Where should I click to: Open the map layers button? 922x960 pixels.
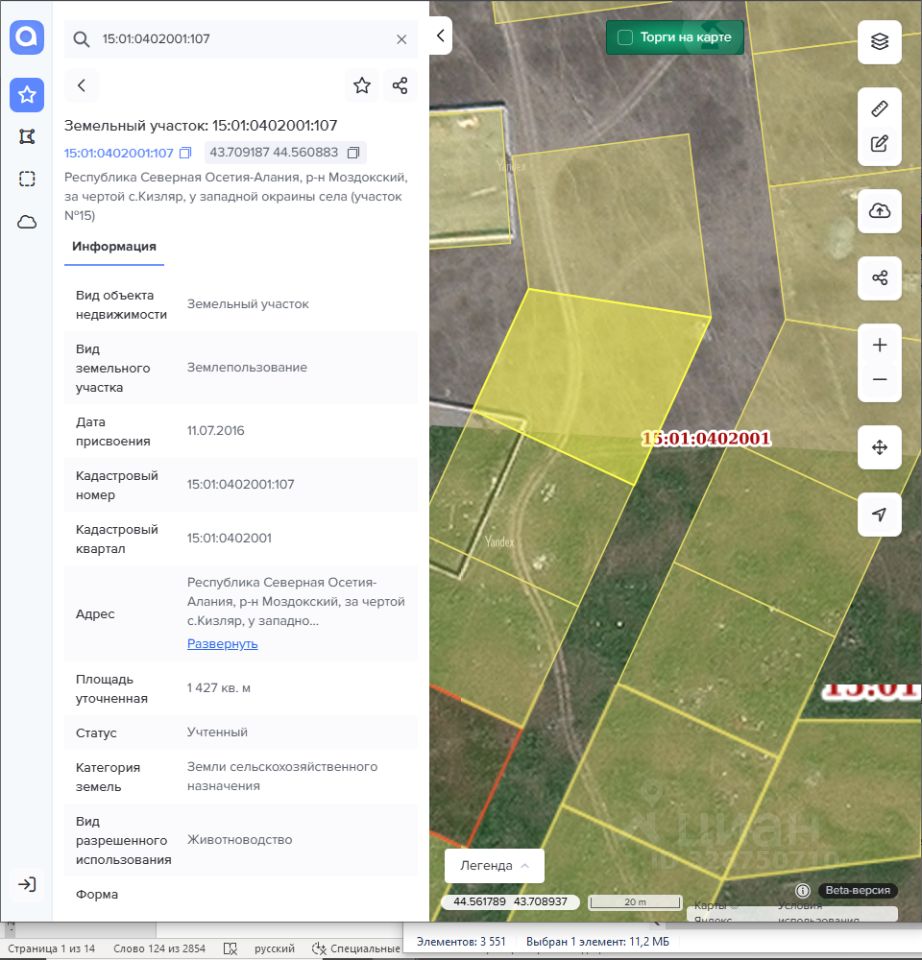(880, 42)
